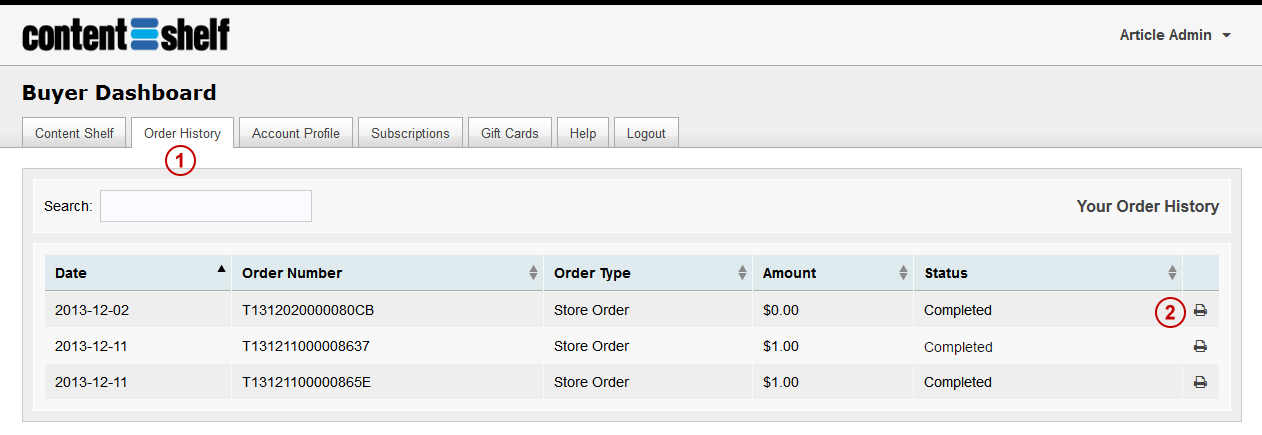Open the Gift Cards tab
Image resolution: width=1262 pixels, height=435 pixels.
509,133
